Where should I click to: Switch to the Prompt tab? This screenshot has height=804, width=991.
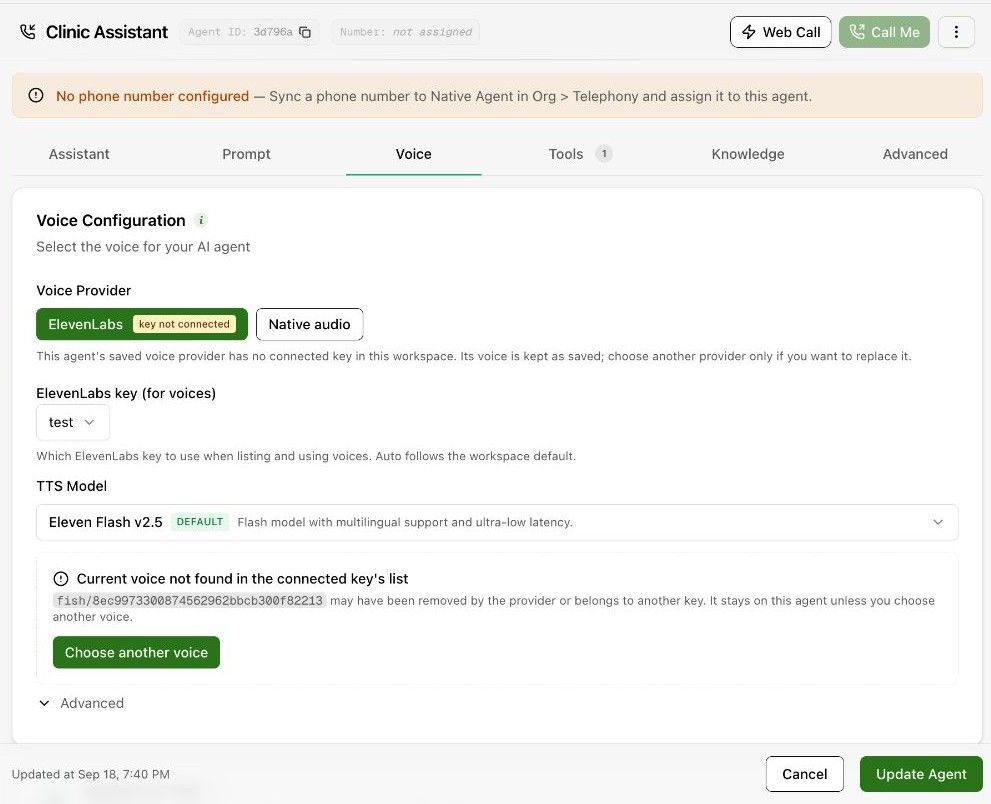click(246, 154)
